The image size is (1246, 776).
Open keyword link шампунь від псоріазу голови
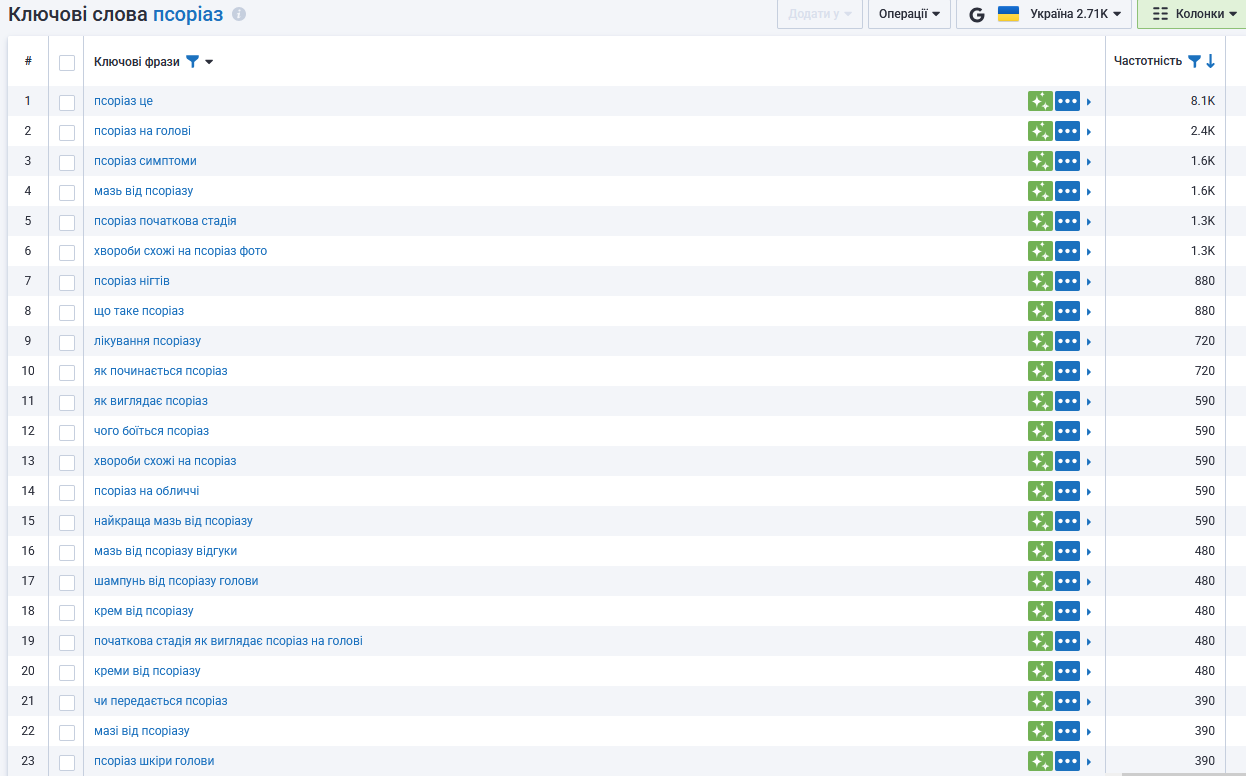pyautogui.click(x=176, y=581)
